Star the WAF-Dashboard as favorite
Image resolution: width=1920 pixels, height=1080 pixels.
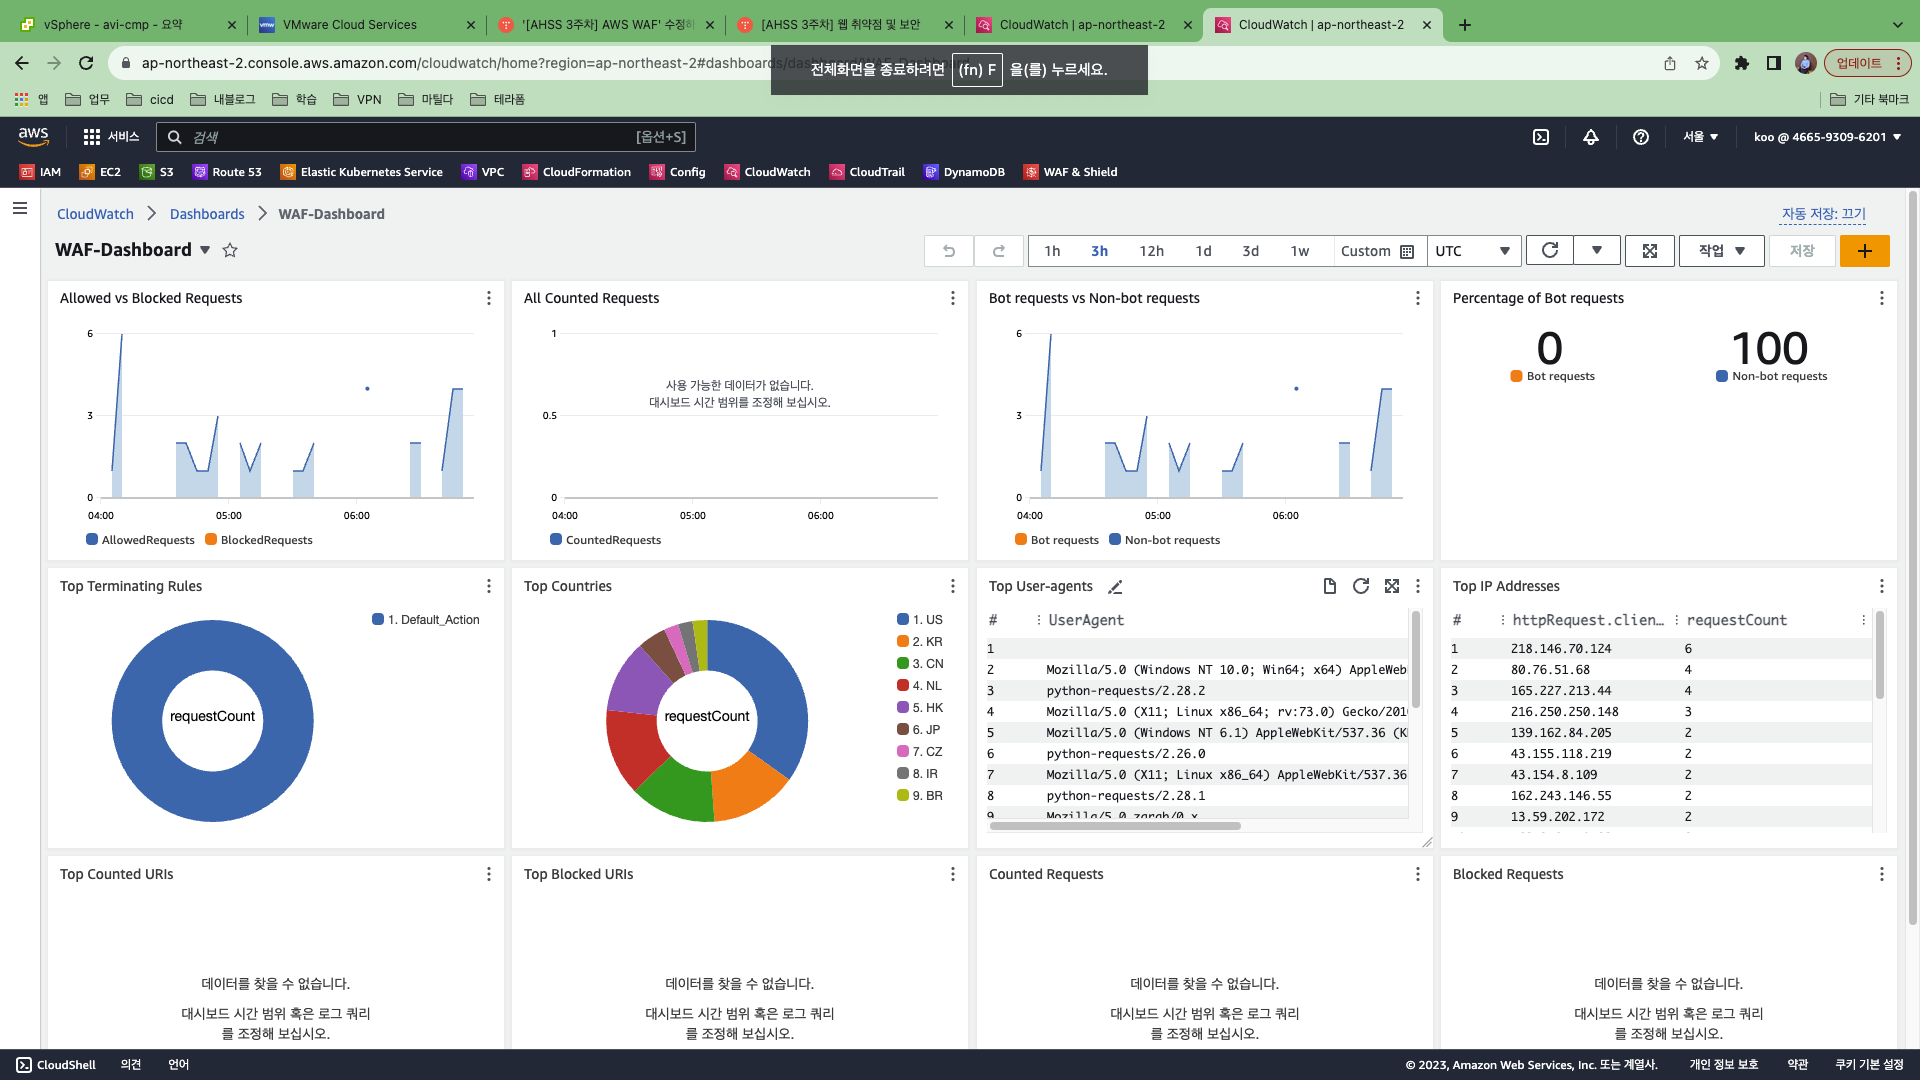[x=230, y=251]
